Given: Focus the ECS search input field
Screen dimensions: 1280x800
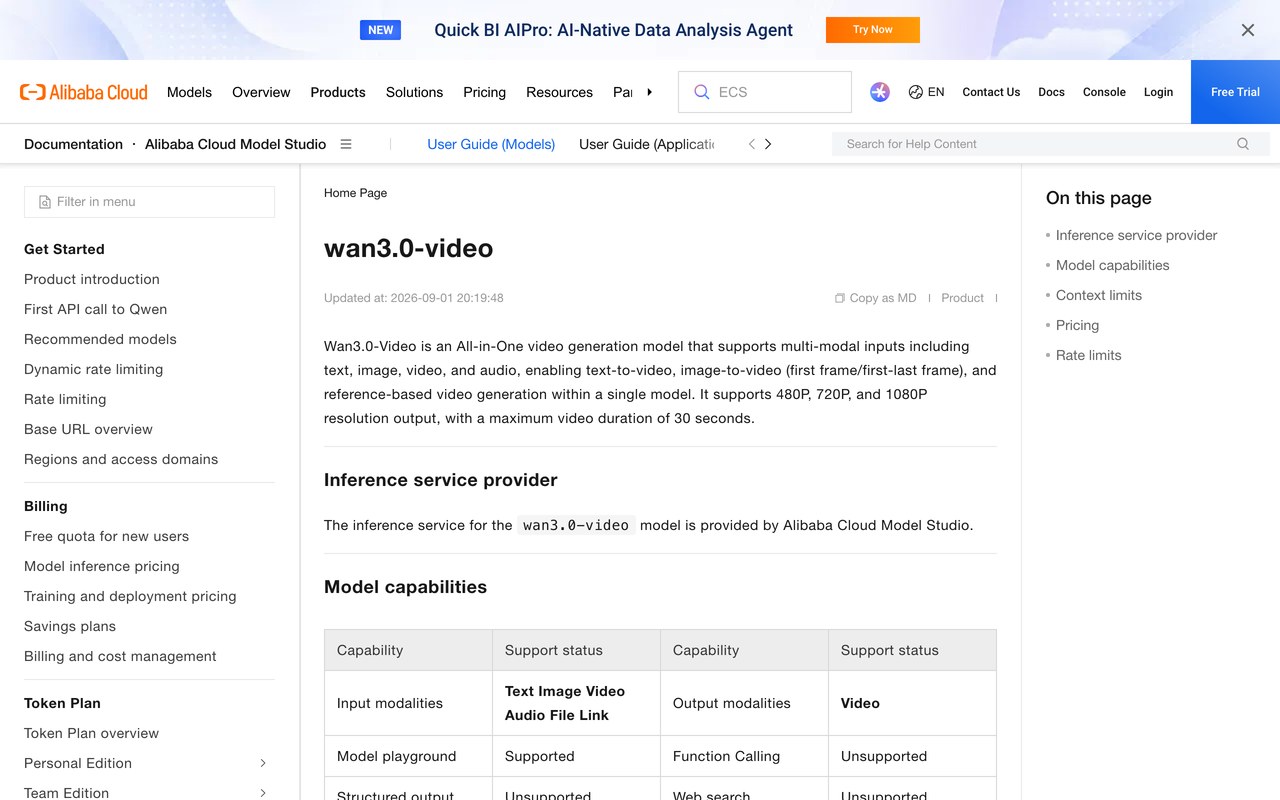Looking at the screenshot, I should click(765, 92).
